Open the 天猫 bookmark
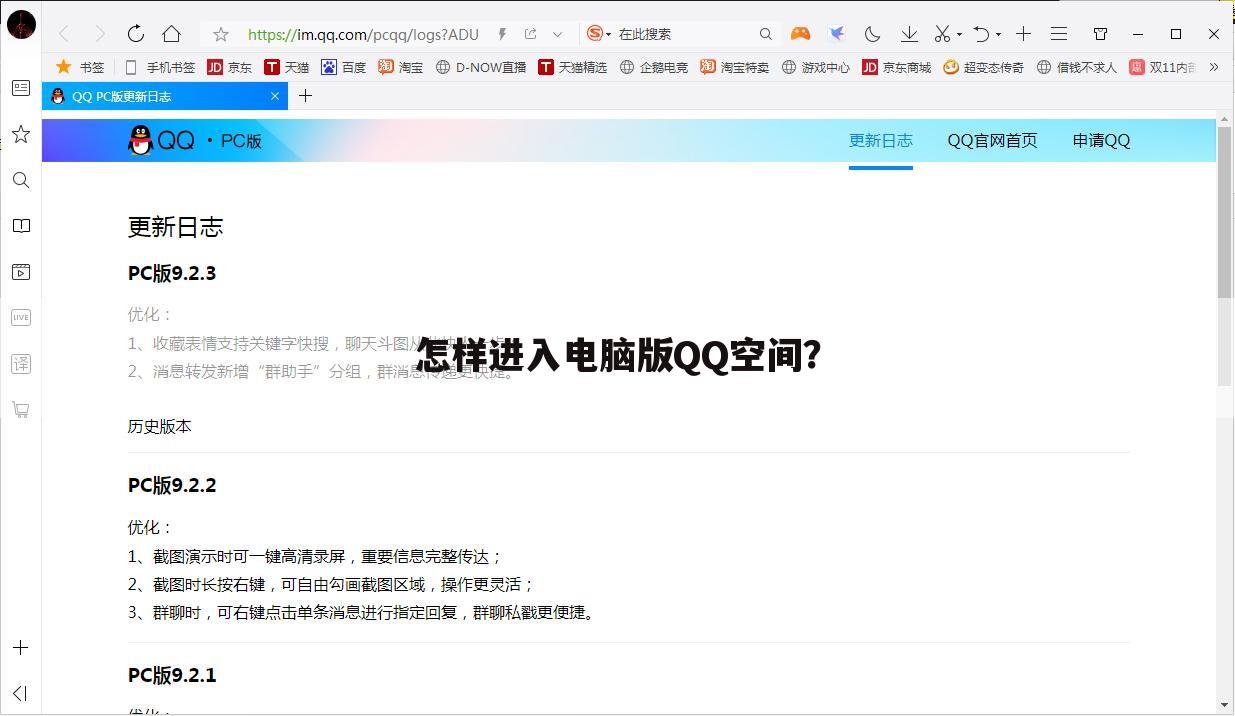Viewport: 1235px width, 716px height. (286, 67)
